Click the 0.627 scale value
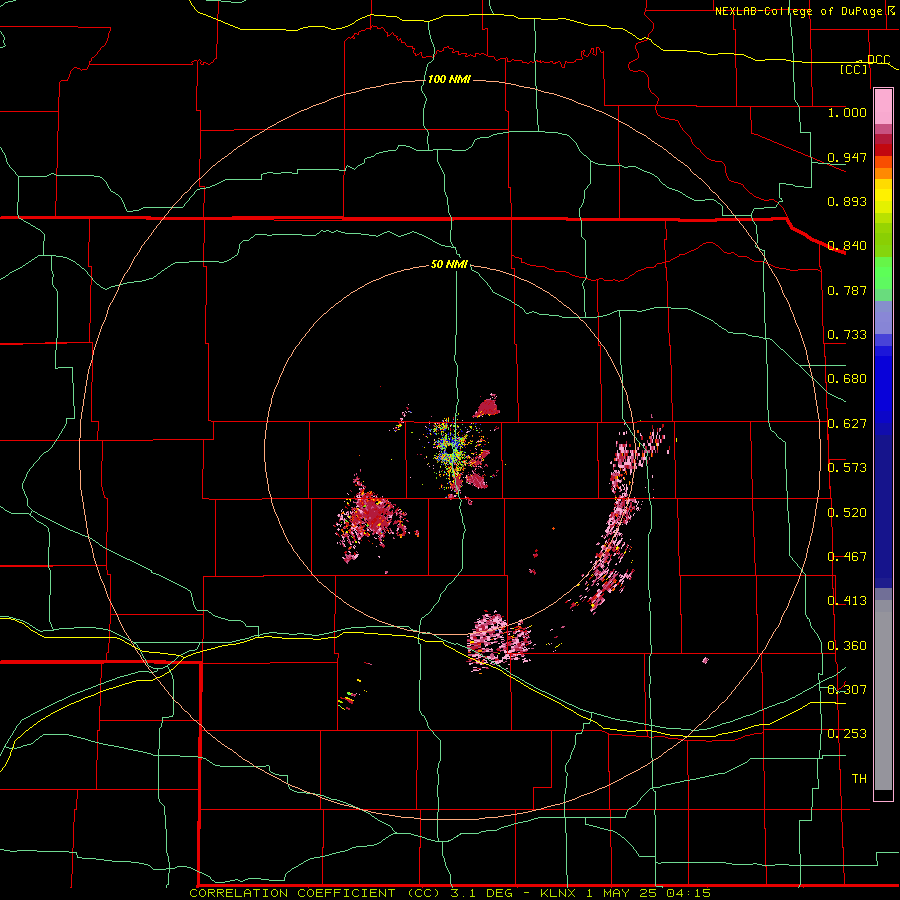Viewport: 900px width, 900px height. pos(847,424)
